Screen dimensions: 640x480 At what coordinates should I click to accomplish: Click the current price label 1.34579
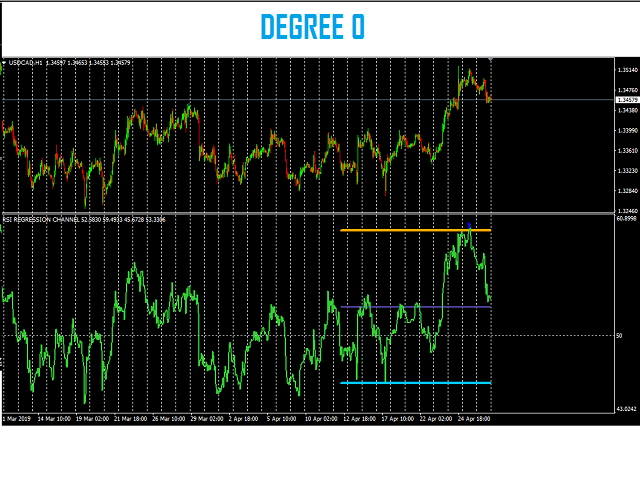click(627, 100)
